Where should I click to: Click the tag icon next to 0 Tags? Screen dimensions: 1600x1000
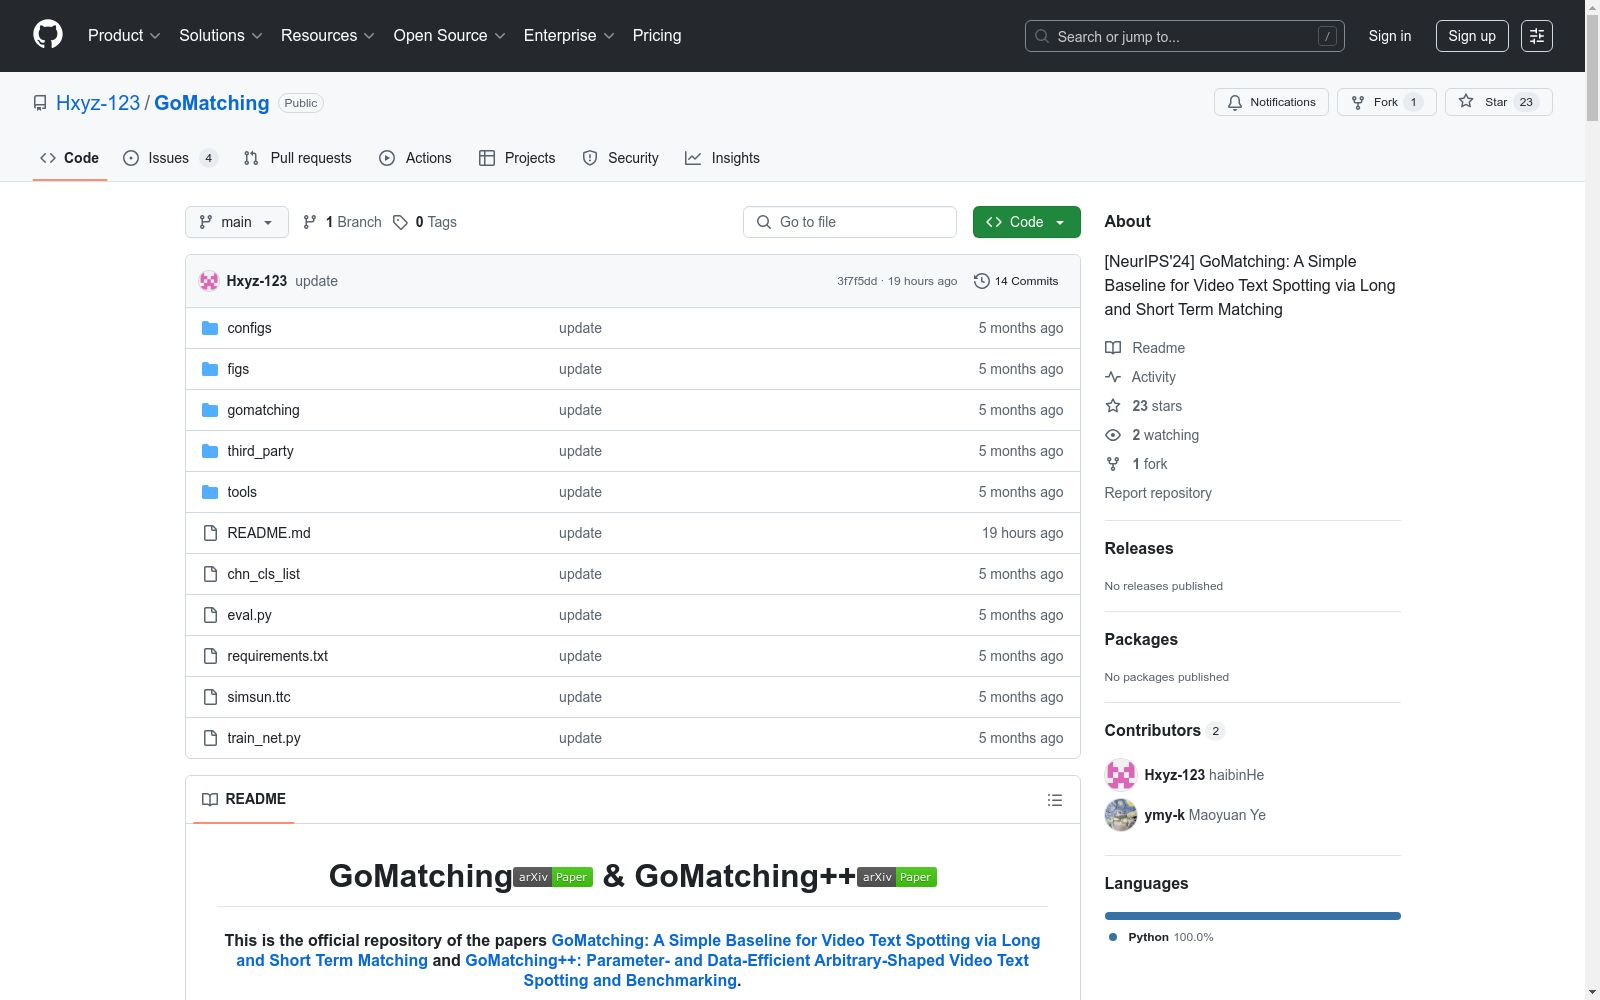[x=400, y=222]
